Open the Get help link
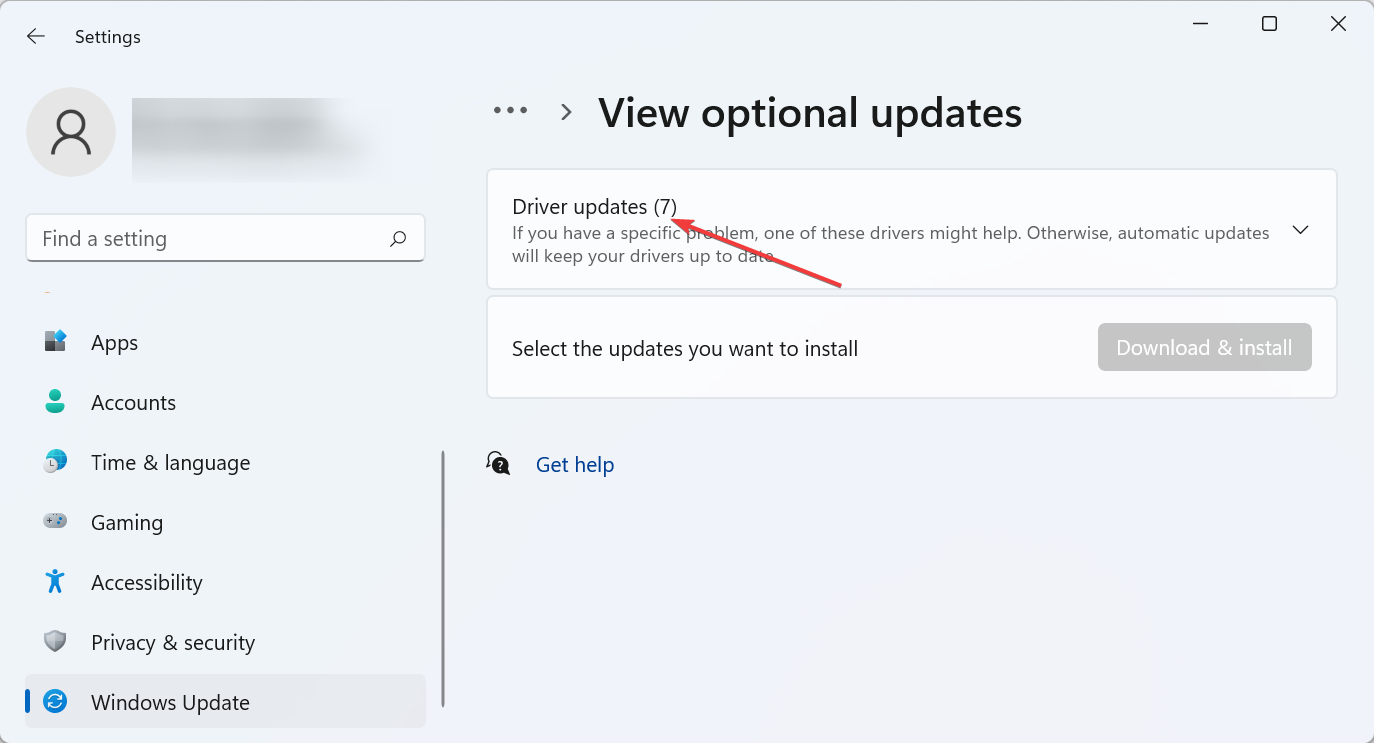Screen dimensions: 1374x743 point(575,465)
